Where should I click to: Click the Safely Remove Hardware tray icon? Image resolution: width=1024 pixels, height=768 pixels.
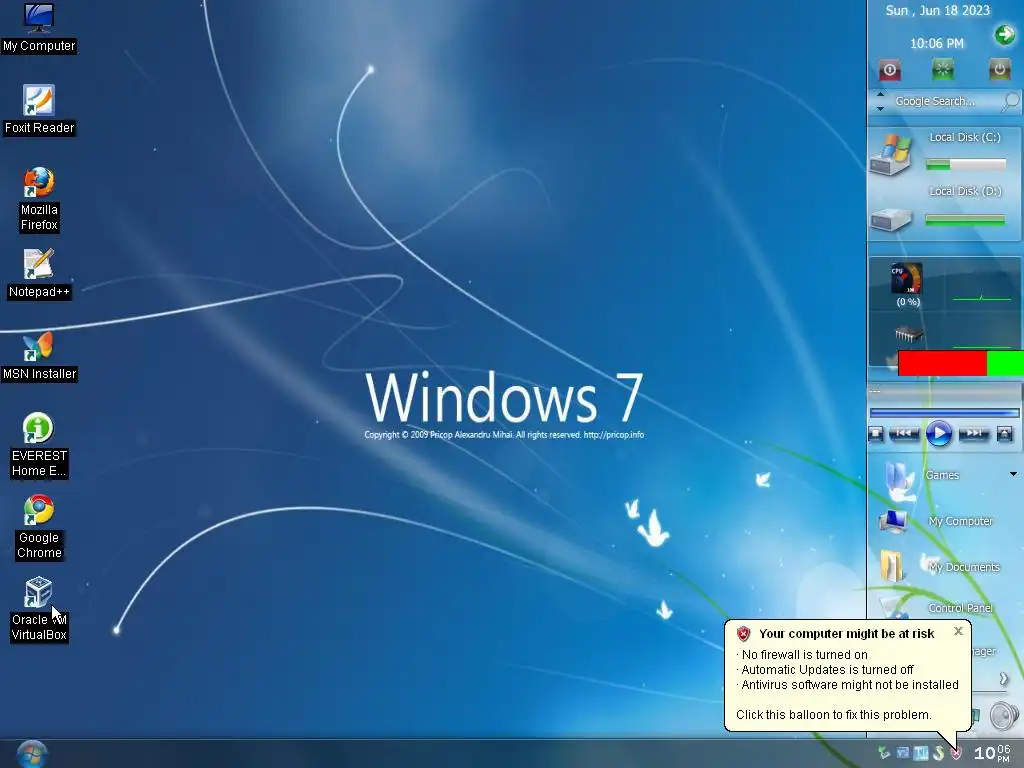pos(884,754)
